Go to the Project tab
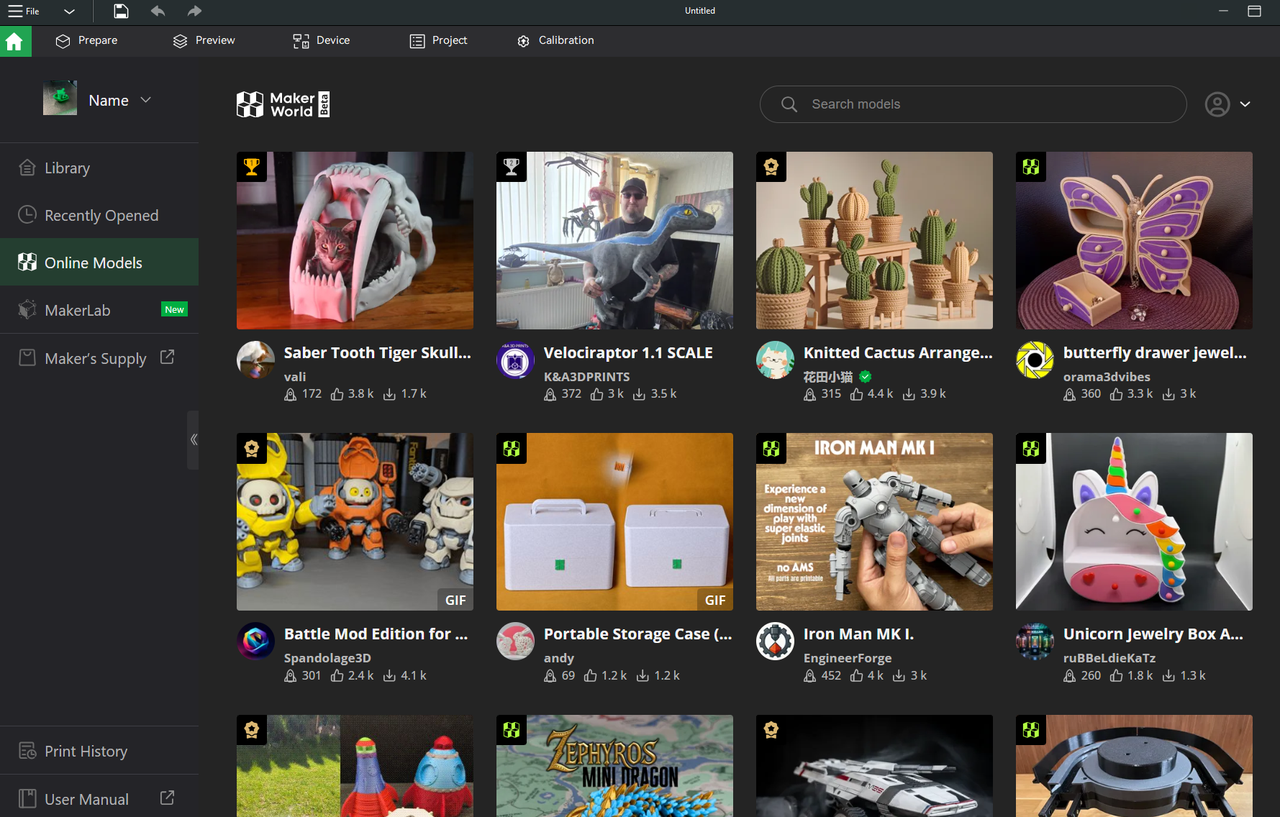1280x817 pixels. click(x=438, y=41)
